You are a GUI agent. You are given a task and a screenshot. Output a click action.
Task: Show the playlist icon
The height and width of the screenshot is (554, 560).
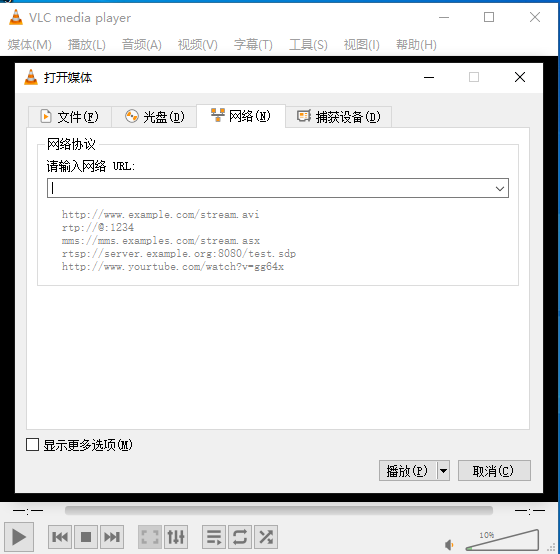tap(214, 536)
